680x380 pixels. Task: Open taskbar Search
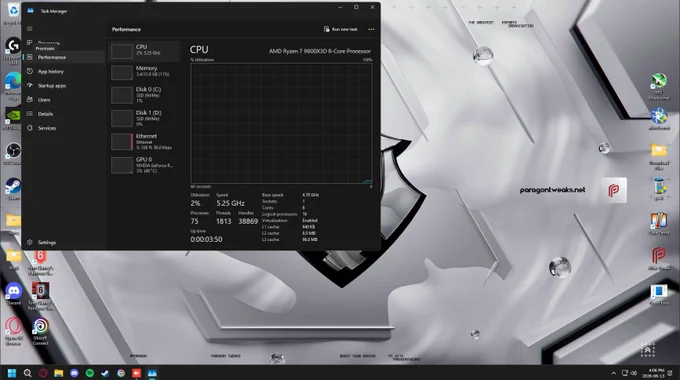[27, 373]
